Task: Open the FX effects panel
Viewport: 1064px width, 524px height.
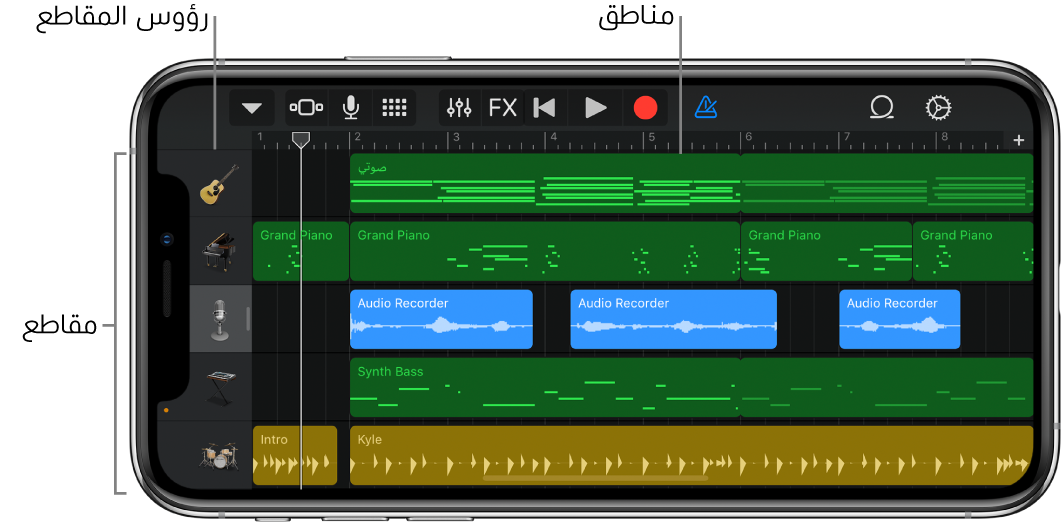Action: 502,108
